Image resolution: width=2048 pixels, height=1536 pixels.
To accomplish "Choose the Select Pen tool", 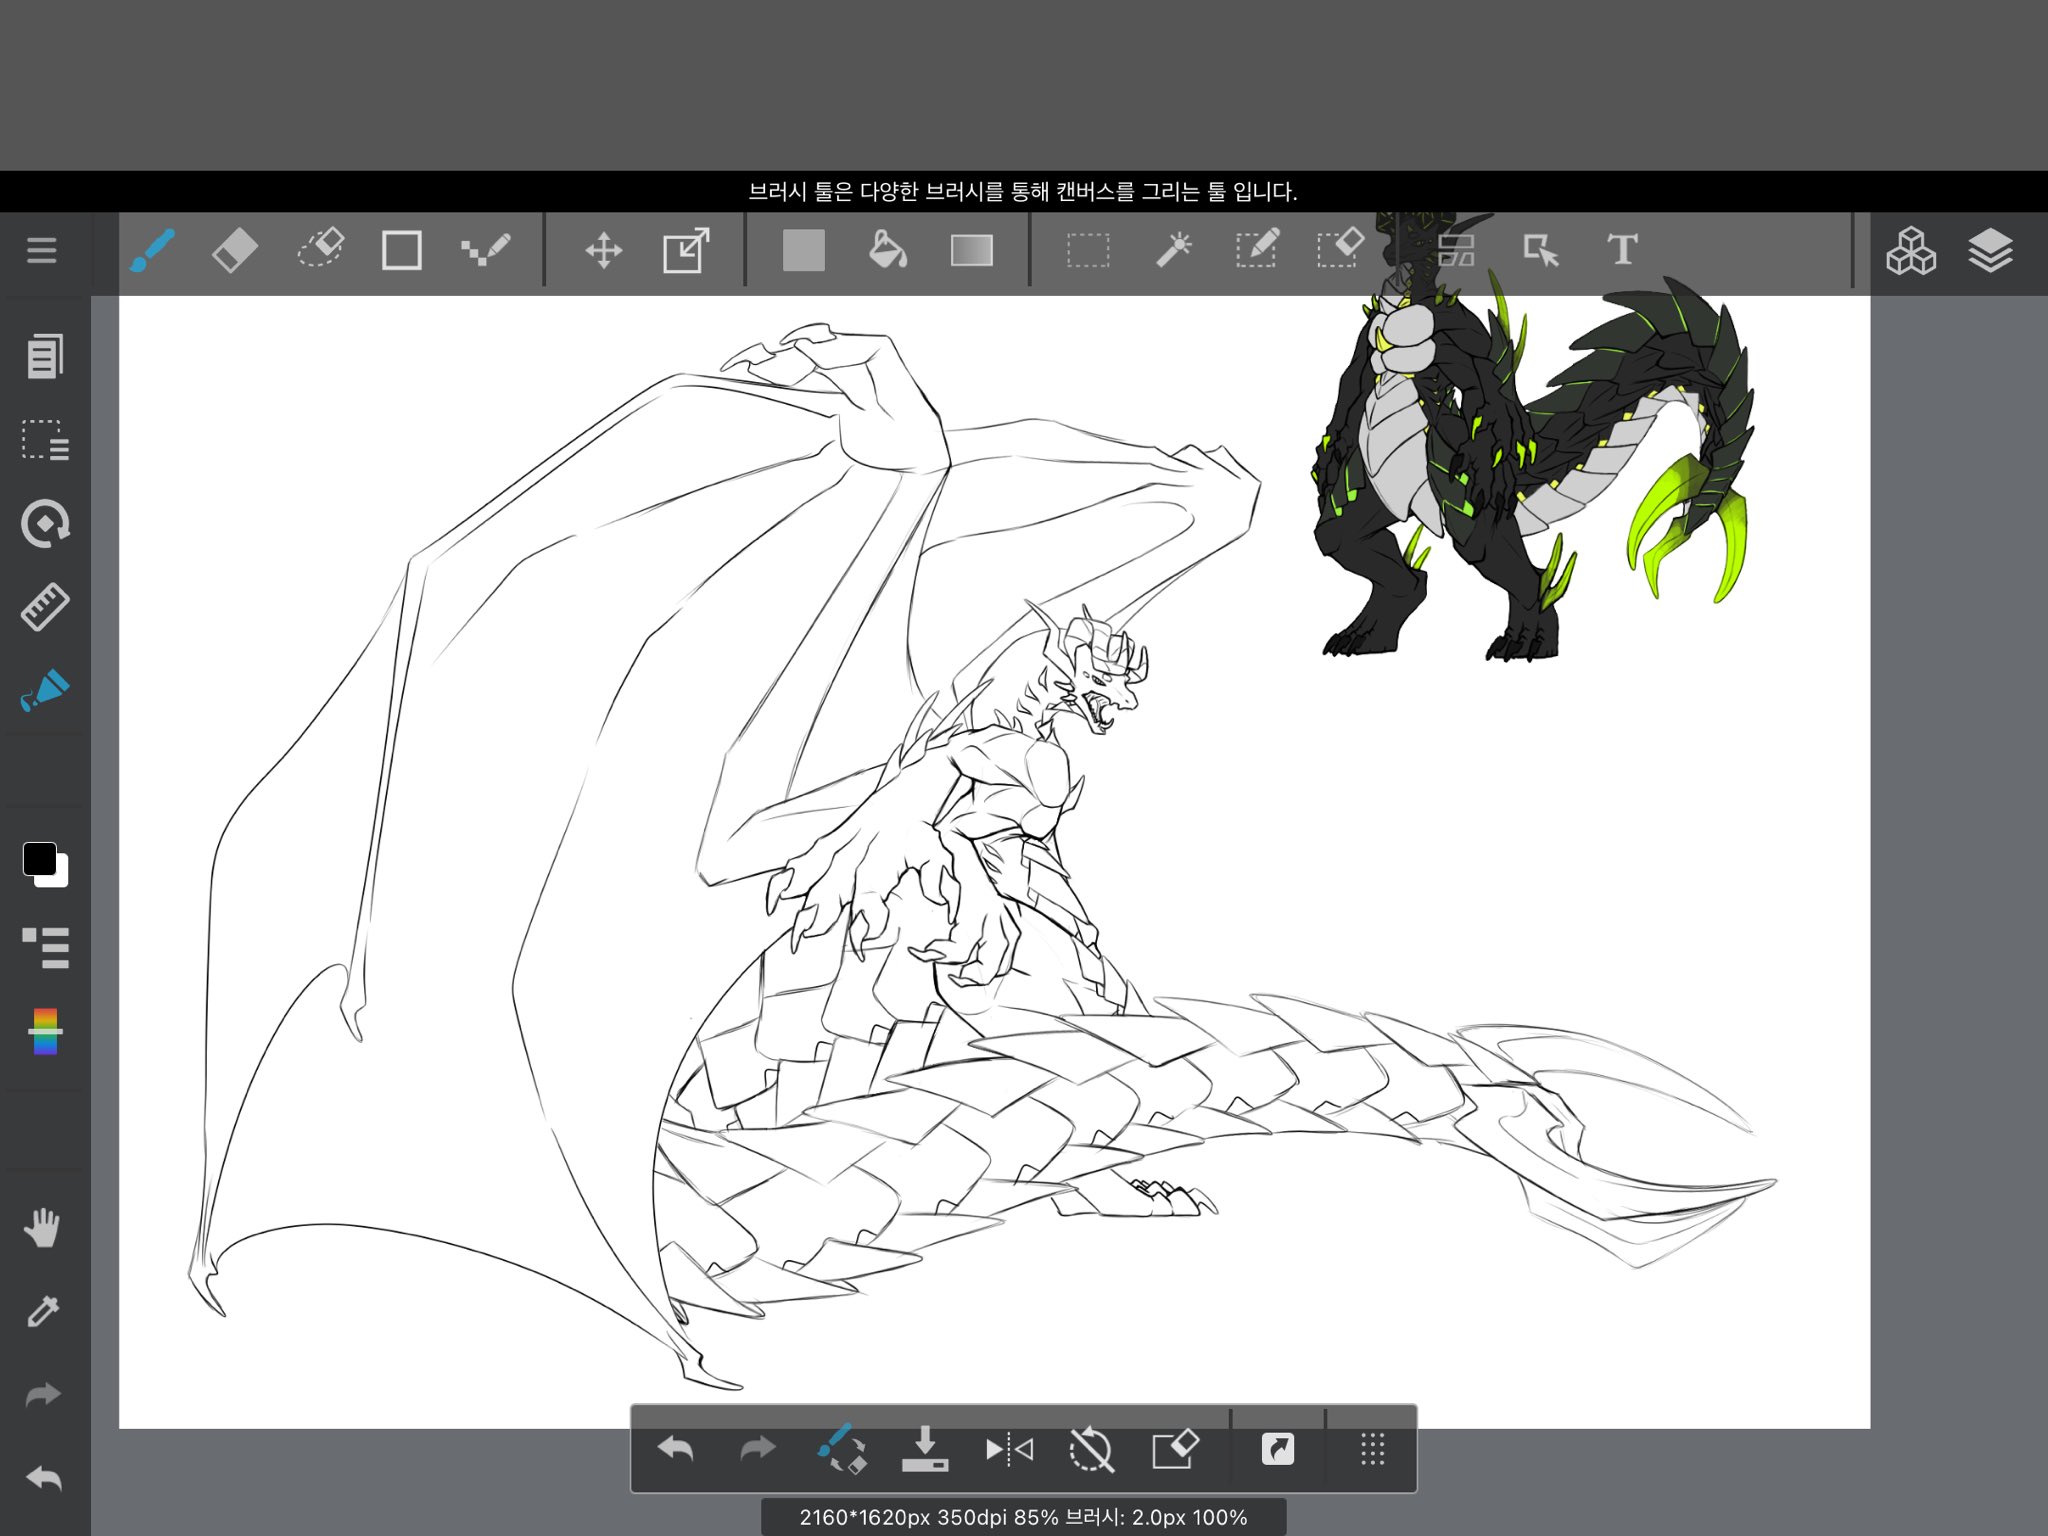I will pos(1257,250).
